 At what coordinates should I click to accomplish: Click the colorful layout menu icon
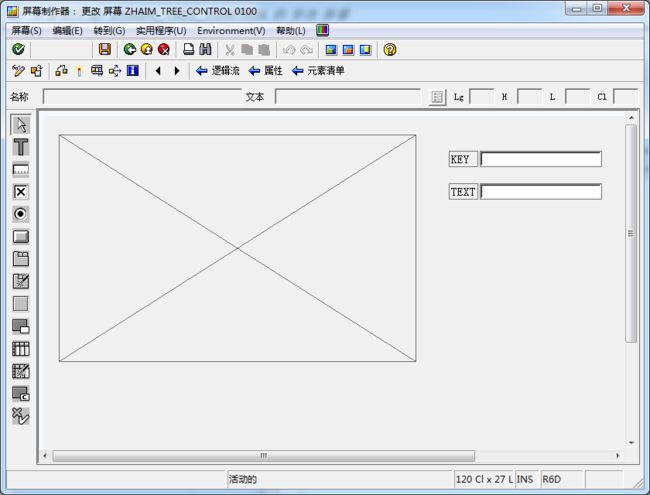[323, 30]
